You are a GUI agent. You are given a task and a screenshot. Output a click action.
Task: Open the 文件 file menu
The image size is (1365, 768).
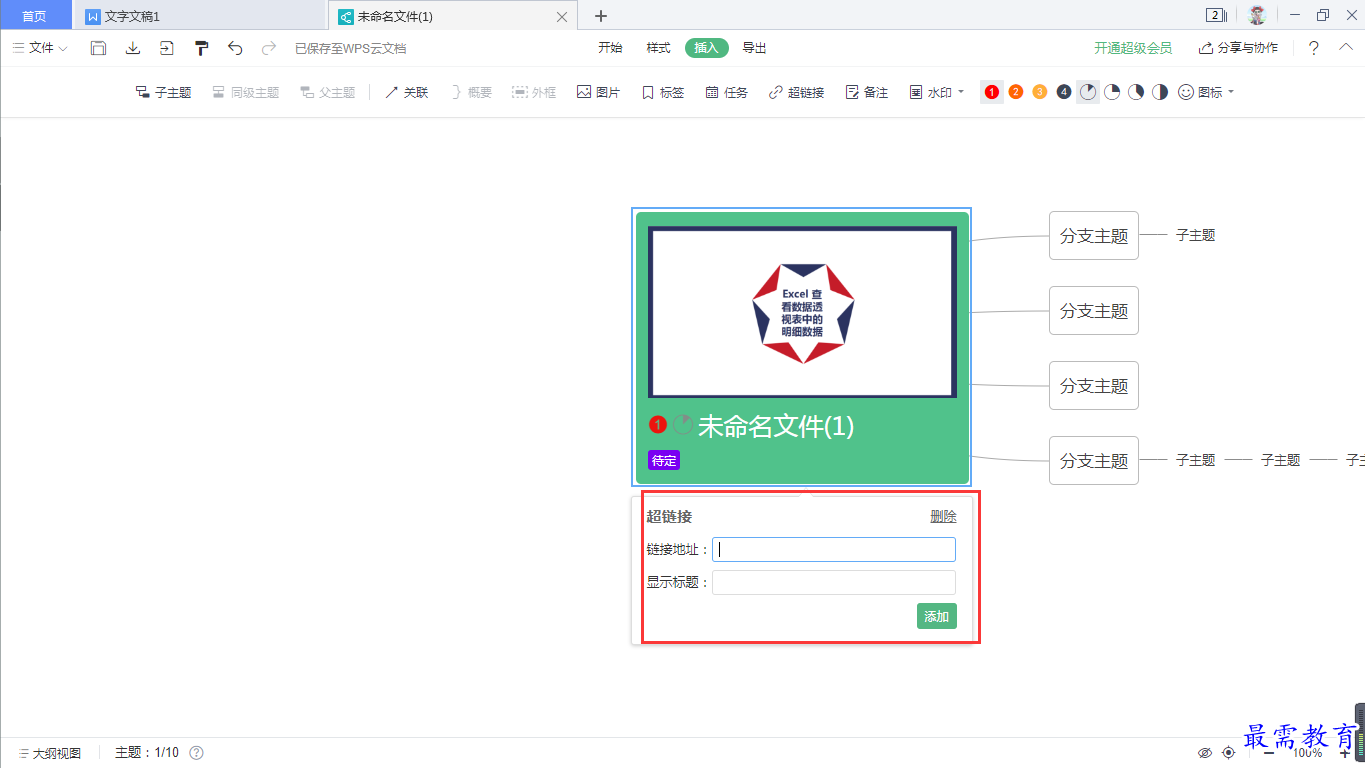40,48
